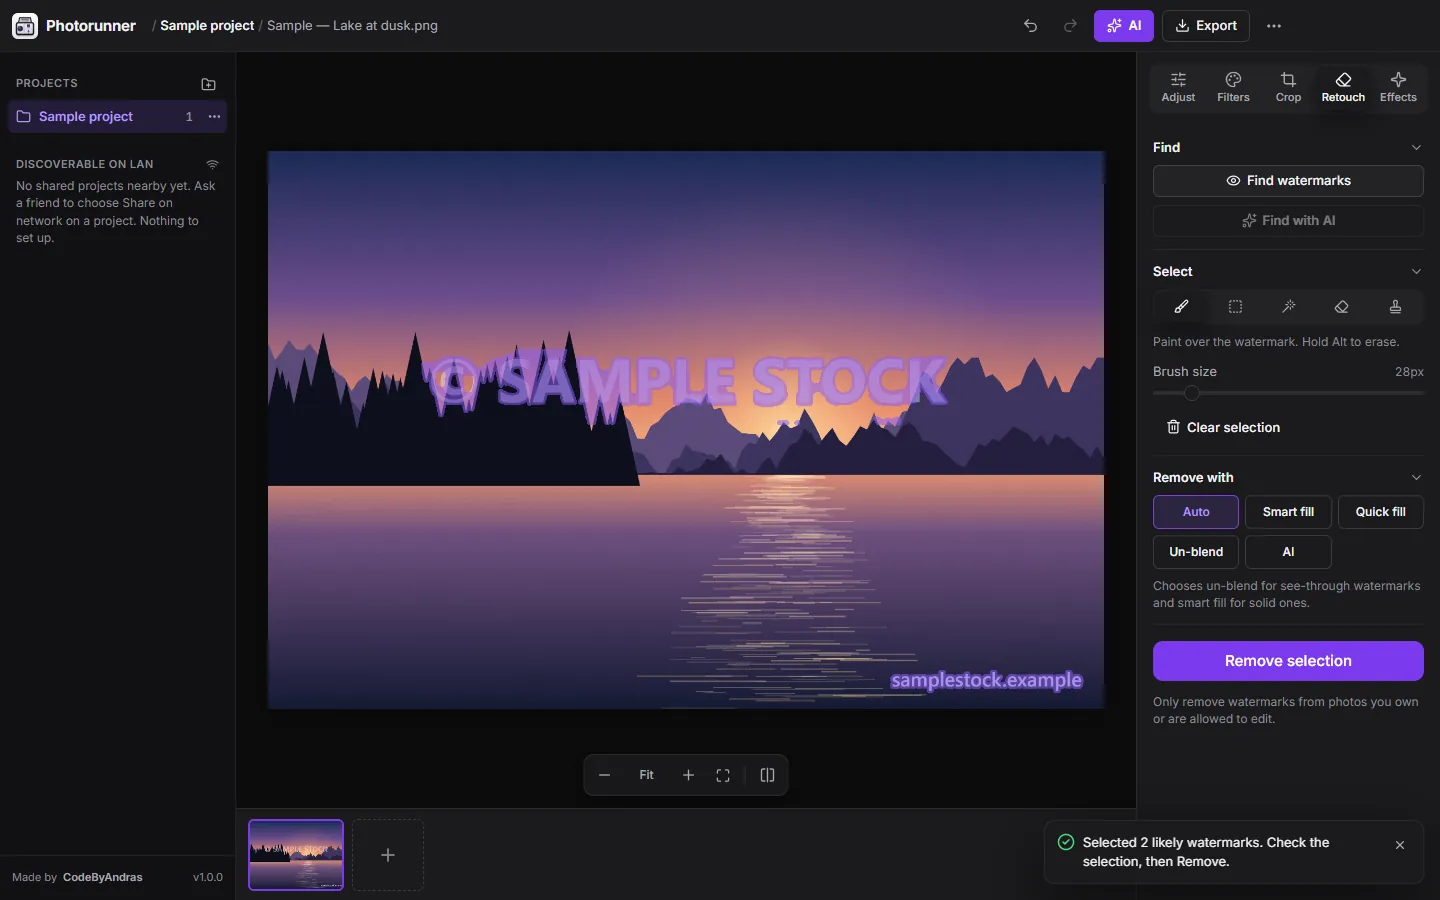Zoom out the canvas
Screen dimensions: 1440x900
coord(604,775)
